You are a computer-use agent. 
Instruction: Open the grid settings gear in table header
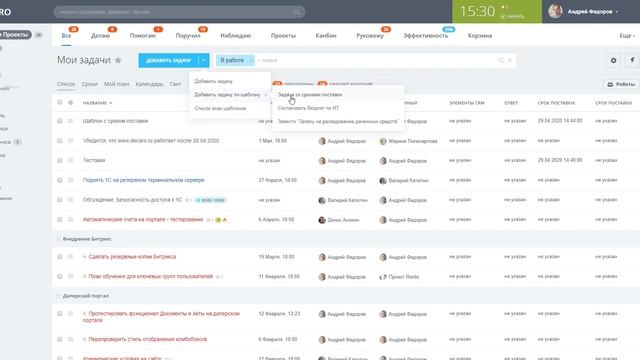pyautogui.click(x=71, y=102)
